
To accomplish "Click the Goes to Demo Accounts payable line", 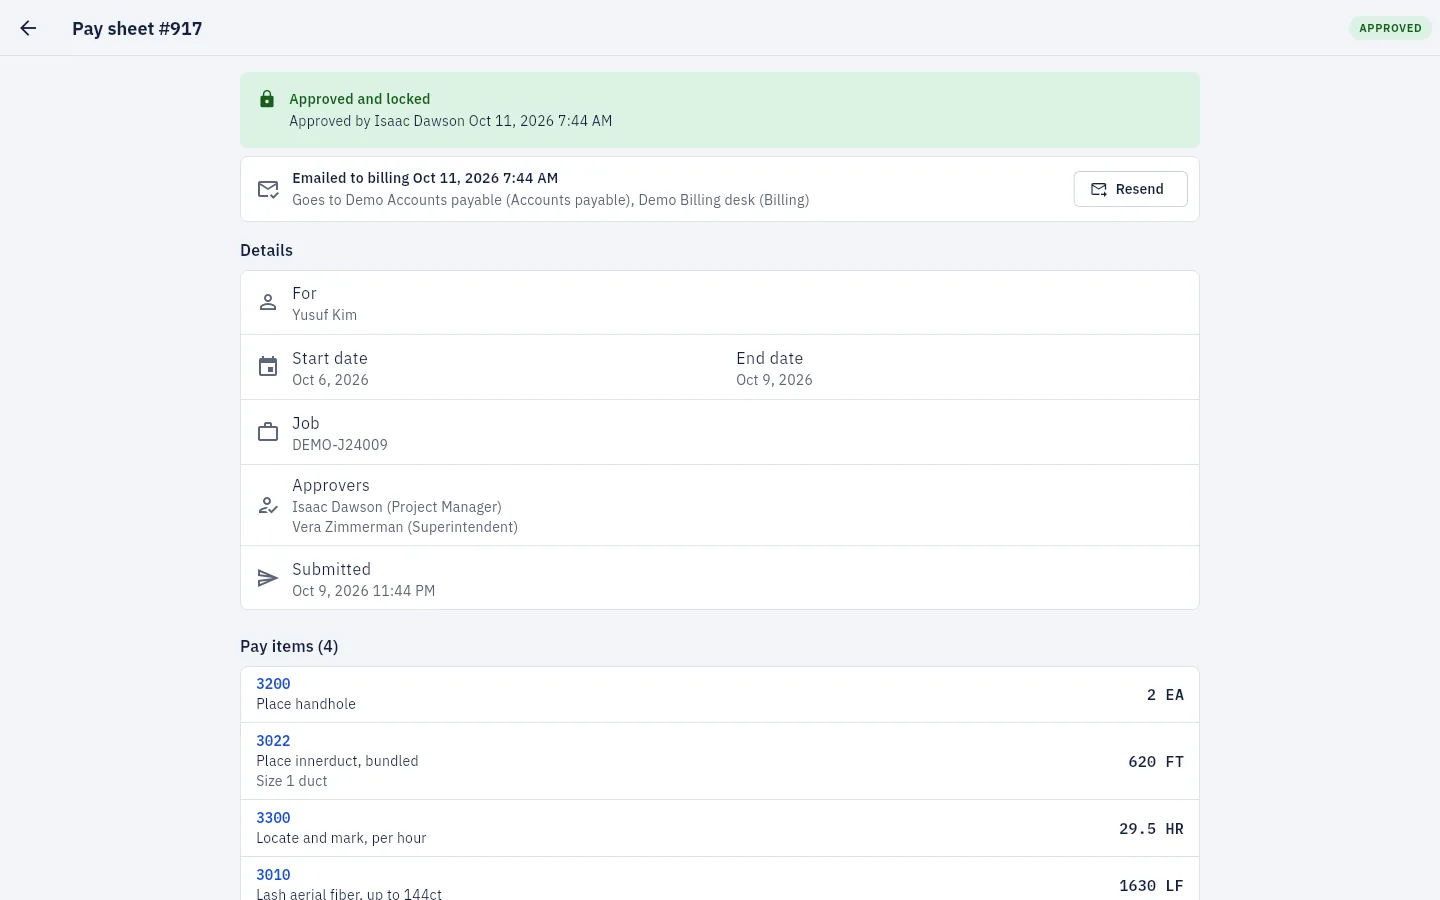I will tap(551, 200).
